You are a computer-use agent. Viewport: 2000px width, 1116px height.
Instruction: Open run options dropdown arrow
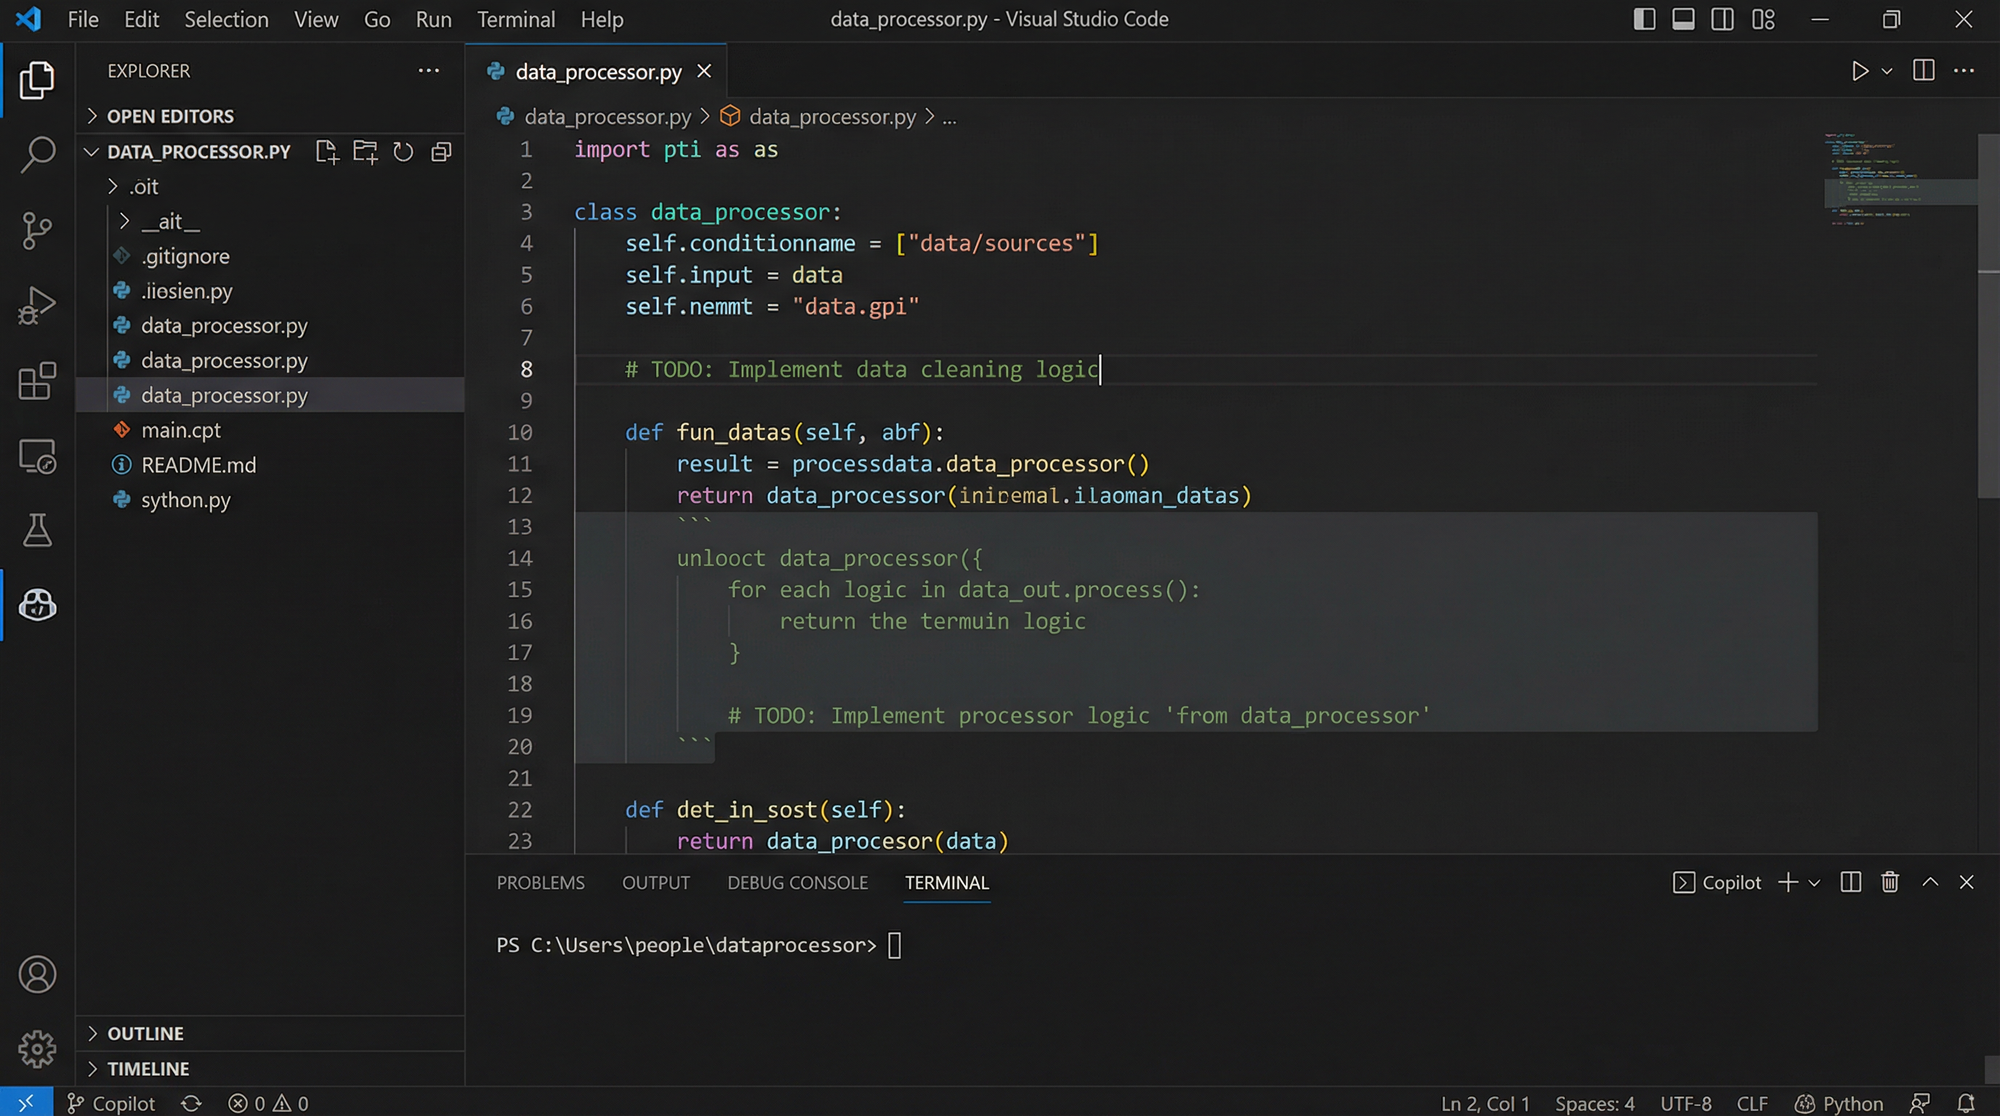tap(1887, 71)
